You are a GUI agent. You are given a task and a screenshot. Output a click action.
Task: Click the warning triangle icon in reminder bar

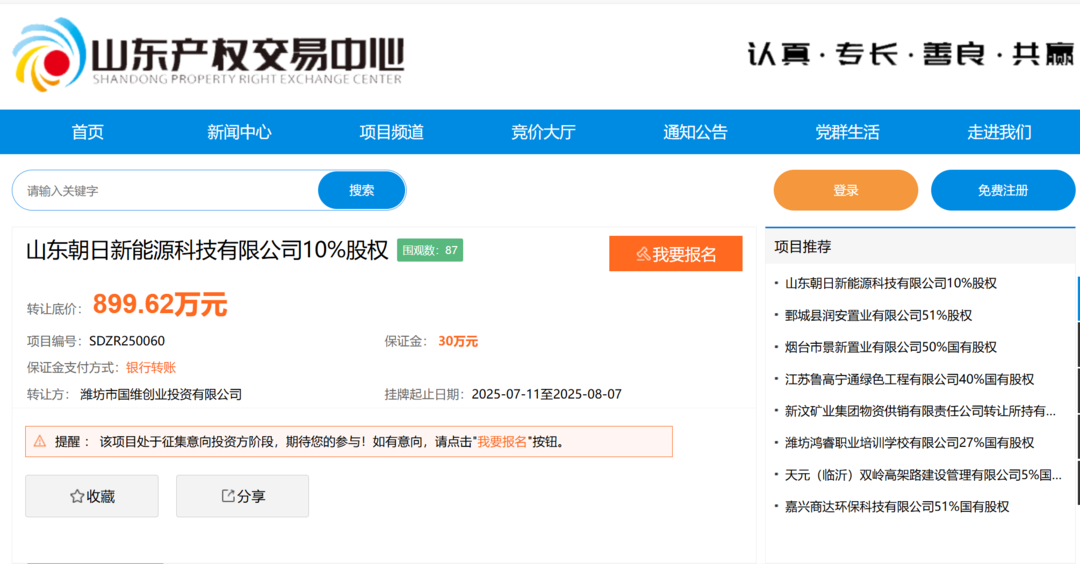coord(39,441)
